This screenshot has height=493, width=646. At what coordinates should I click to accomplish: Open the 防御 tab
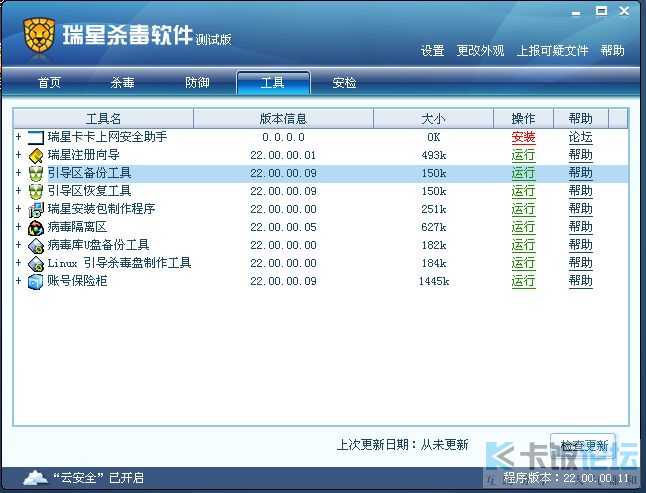click(x=197, y=82)
